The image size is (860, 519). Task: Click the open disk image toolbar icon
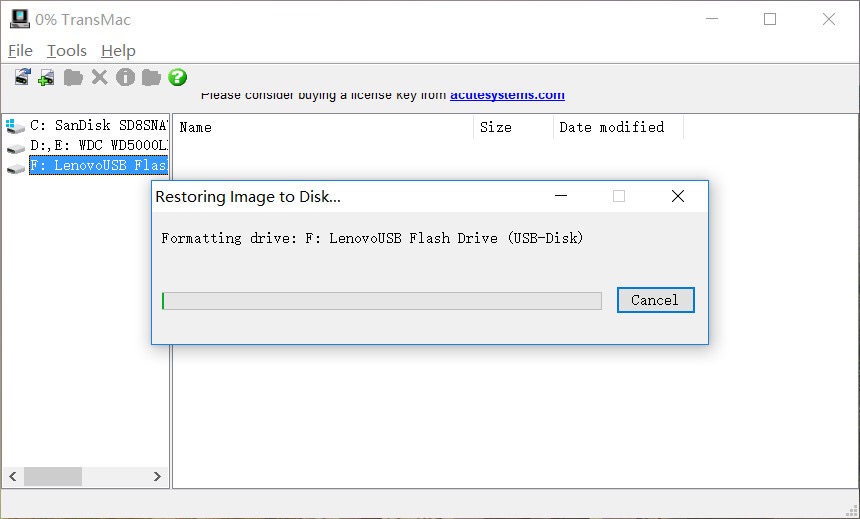point(22,77)
